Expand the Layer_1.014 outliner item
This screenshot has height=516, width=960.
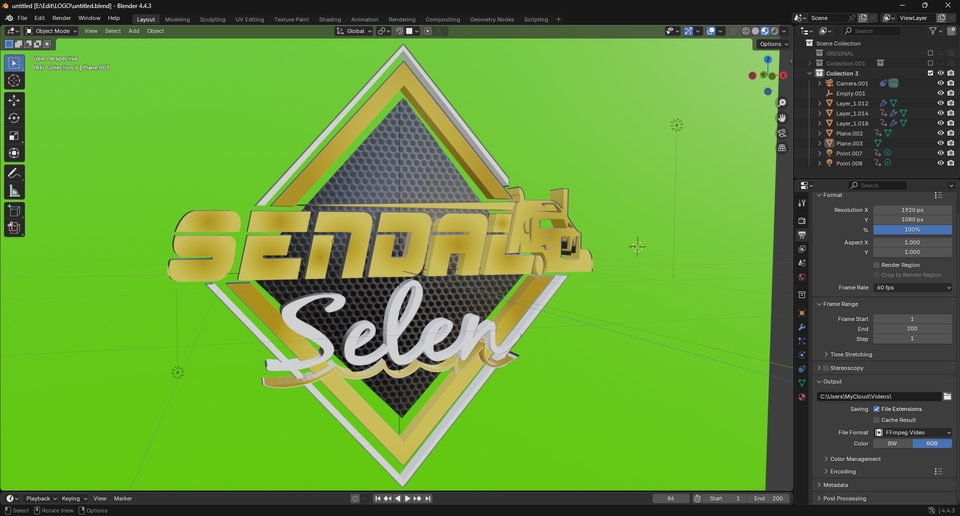click(820, 113)
